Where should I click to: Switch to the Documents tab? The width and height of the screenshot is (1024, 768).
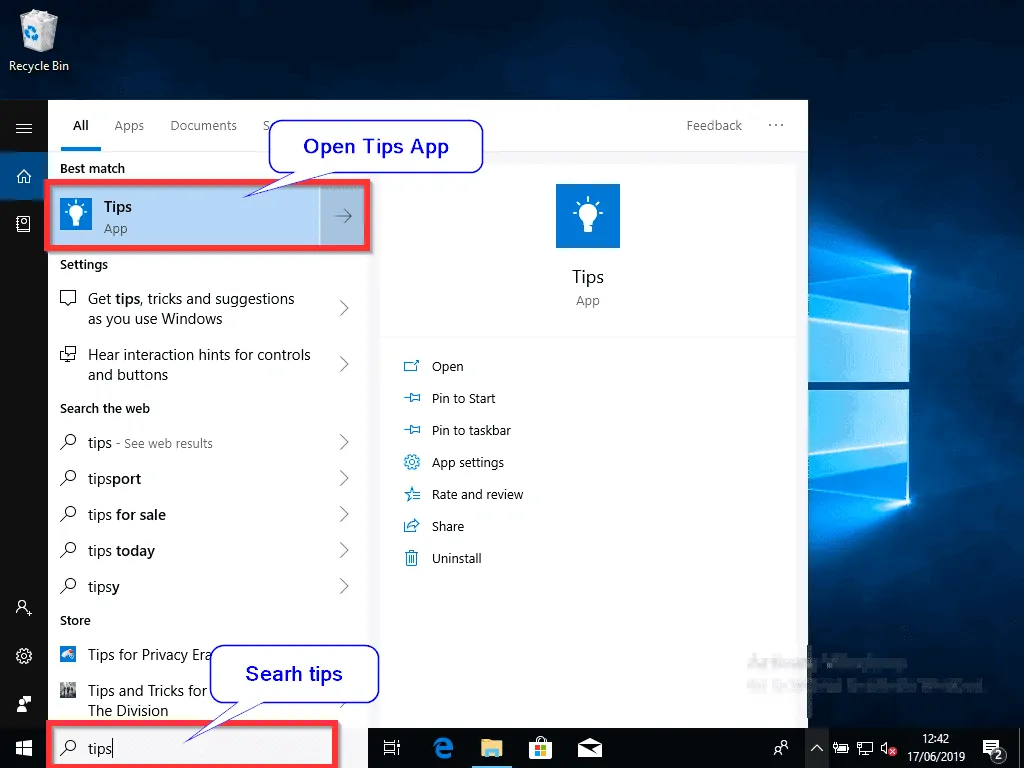coord(203,125)
